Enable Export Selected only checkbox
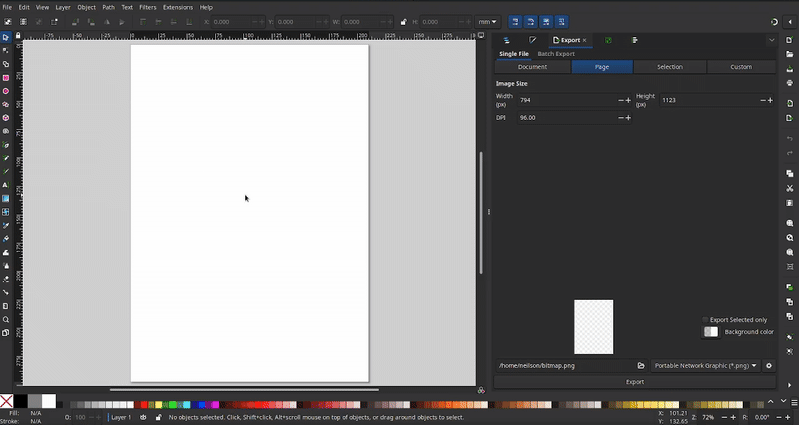Image resolution: width=799 pixels, height=425 pixels. tap(705, 320)
